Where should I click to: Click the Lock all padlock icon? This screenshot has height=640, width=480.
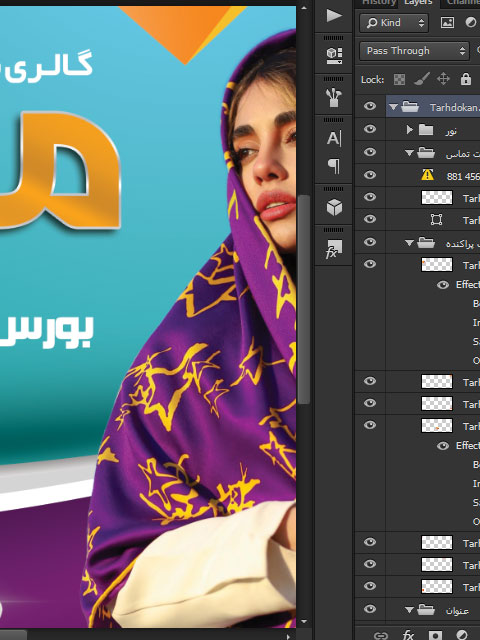[466, 79]
